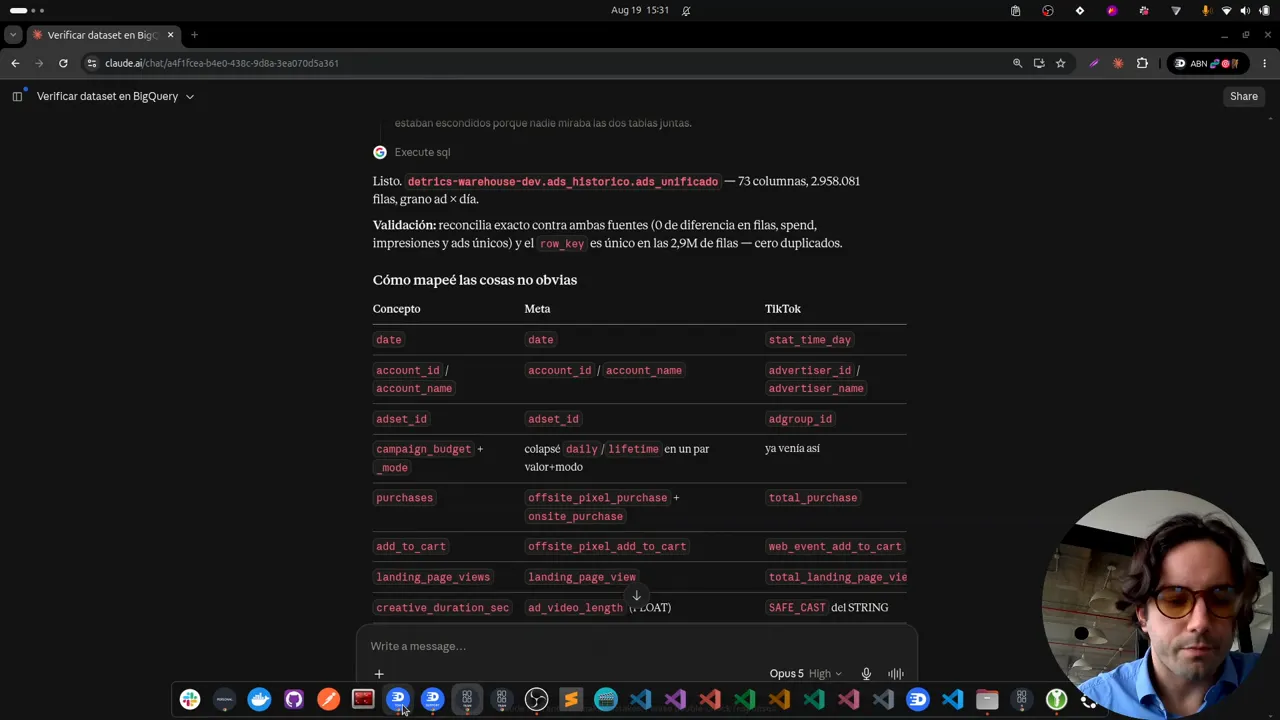Screen dimensions: 1280x720
Task: Click landing_page_view in Meta column
Action: click(582, 577)
